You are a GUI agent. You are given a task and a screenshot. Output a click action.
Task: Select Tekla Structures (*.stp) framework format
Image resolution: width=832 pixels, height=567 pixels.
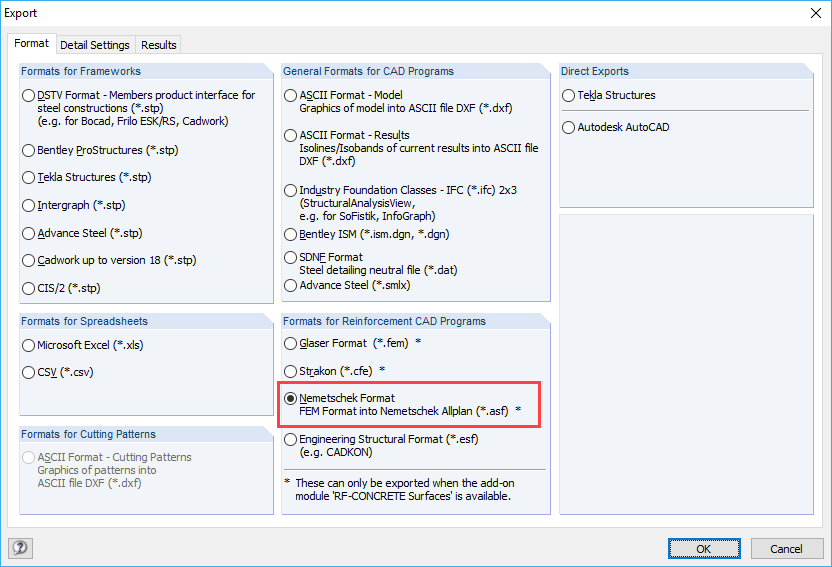pos(29,177)
